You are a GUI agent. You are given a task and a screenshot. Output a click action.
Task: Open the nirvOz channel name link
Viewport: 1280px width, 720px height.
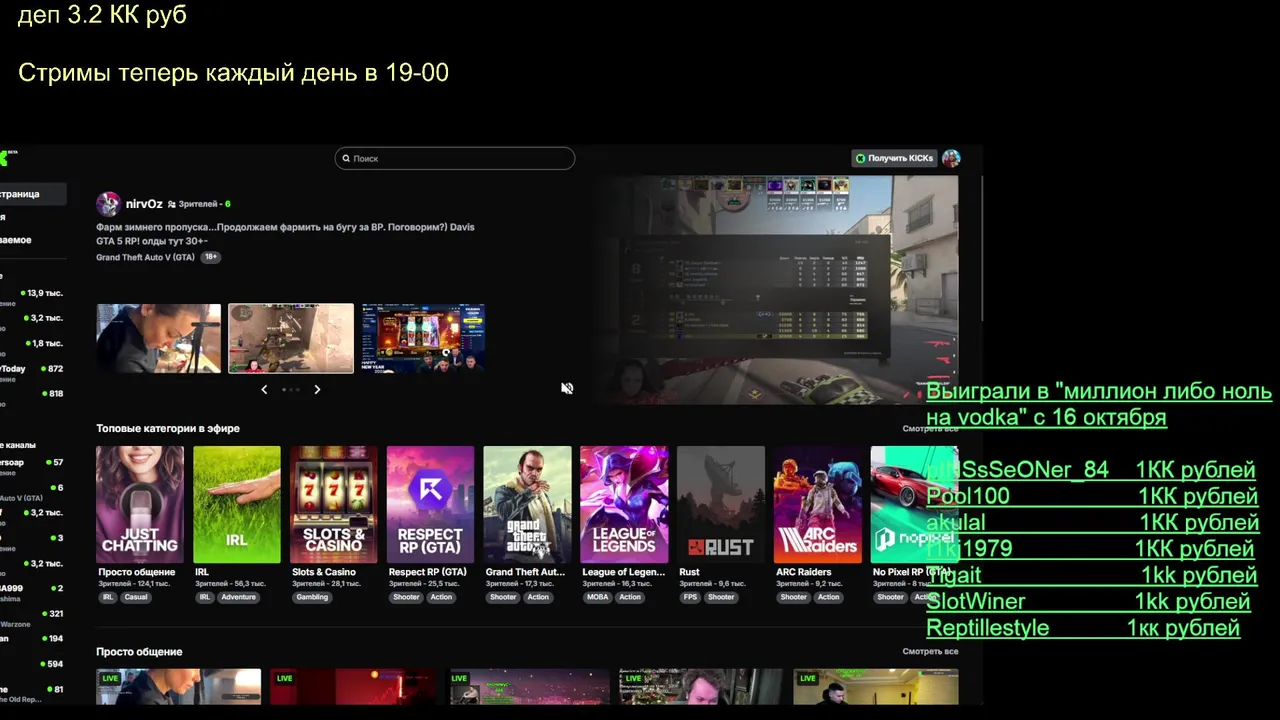(x=144, y=204)
